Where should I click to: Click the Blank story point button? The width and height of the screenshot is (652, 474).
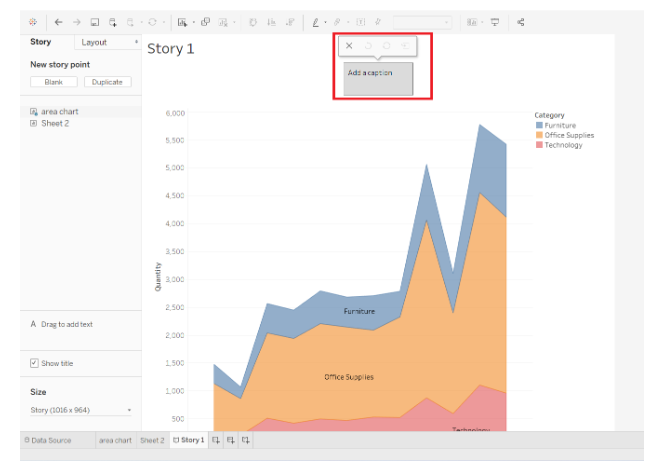tap(54, 82)
